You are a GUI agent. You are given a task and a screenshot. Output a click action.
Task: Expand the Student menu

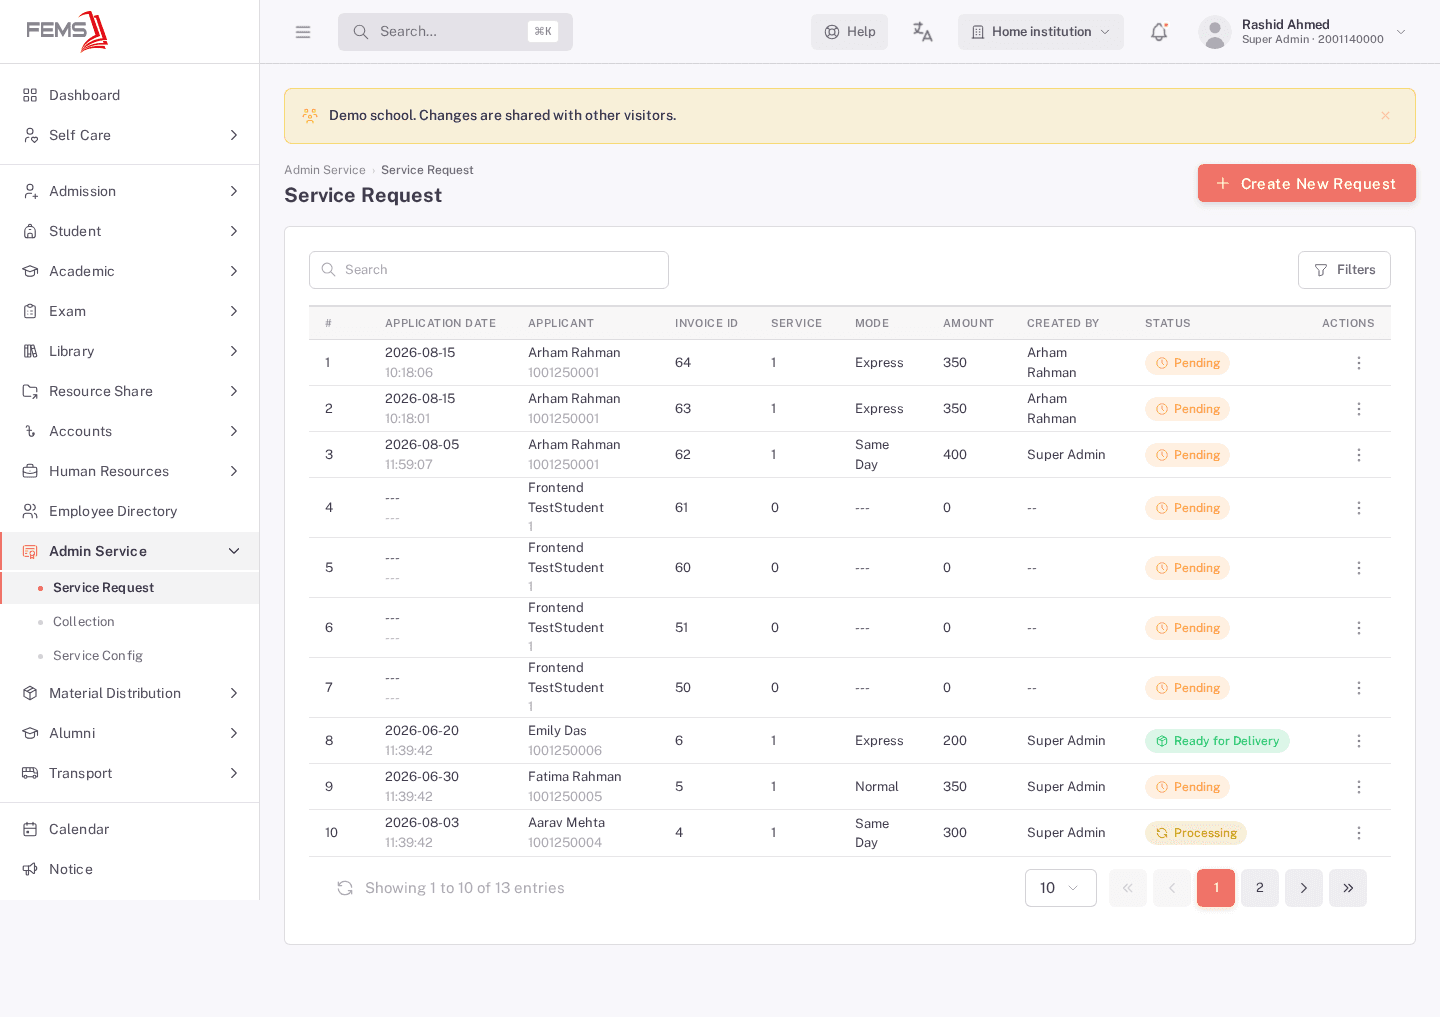pyautogui.click(x=130, y=231)
